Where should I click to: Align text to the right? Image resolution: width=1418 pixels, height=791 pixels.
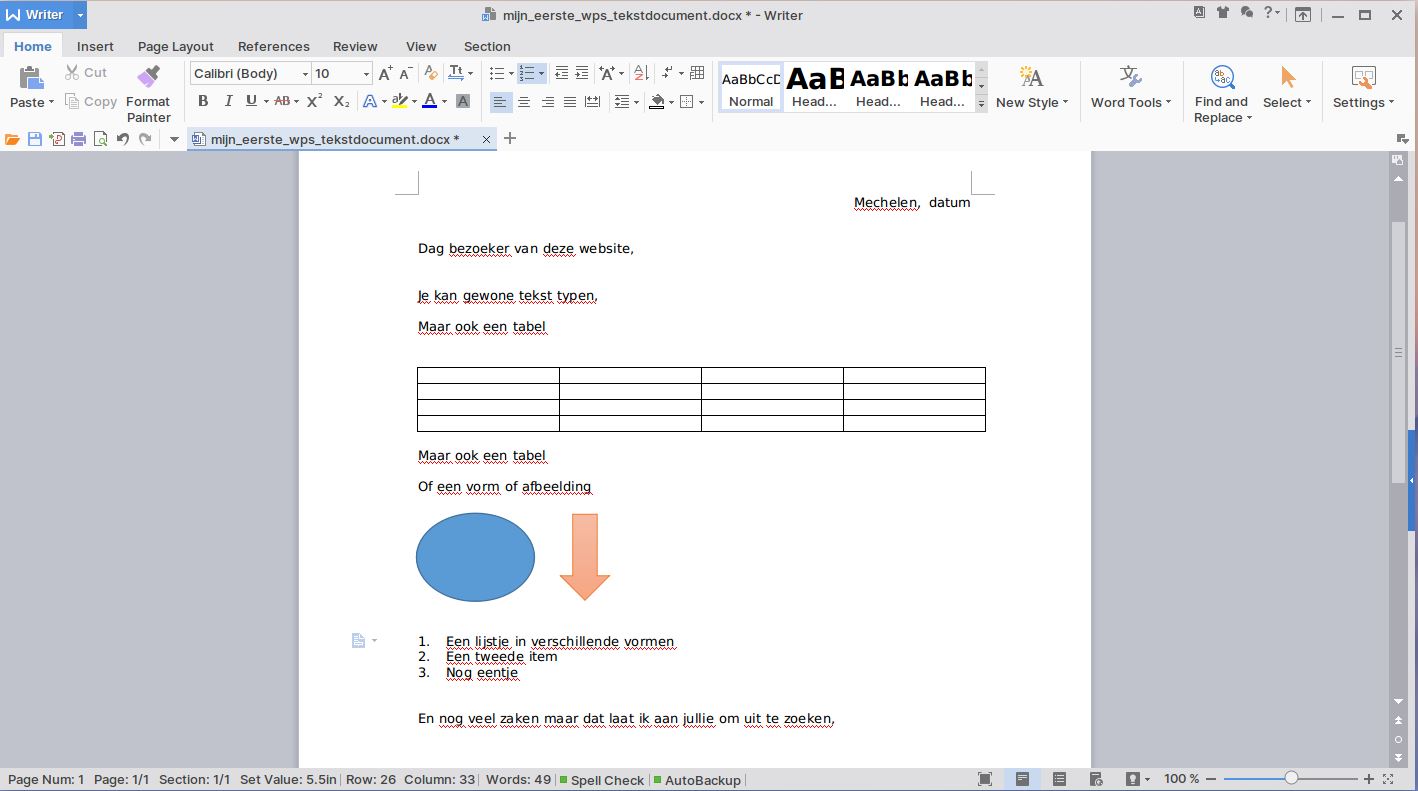[547, 102]
